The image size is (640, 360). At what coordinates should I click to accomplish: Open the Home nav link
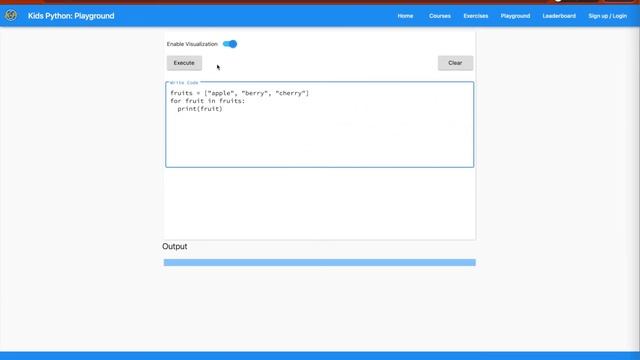[405, 16]
